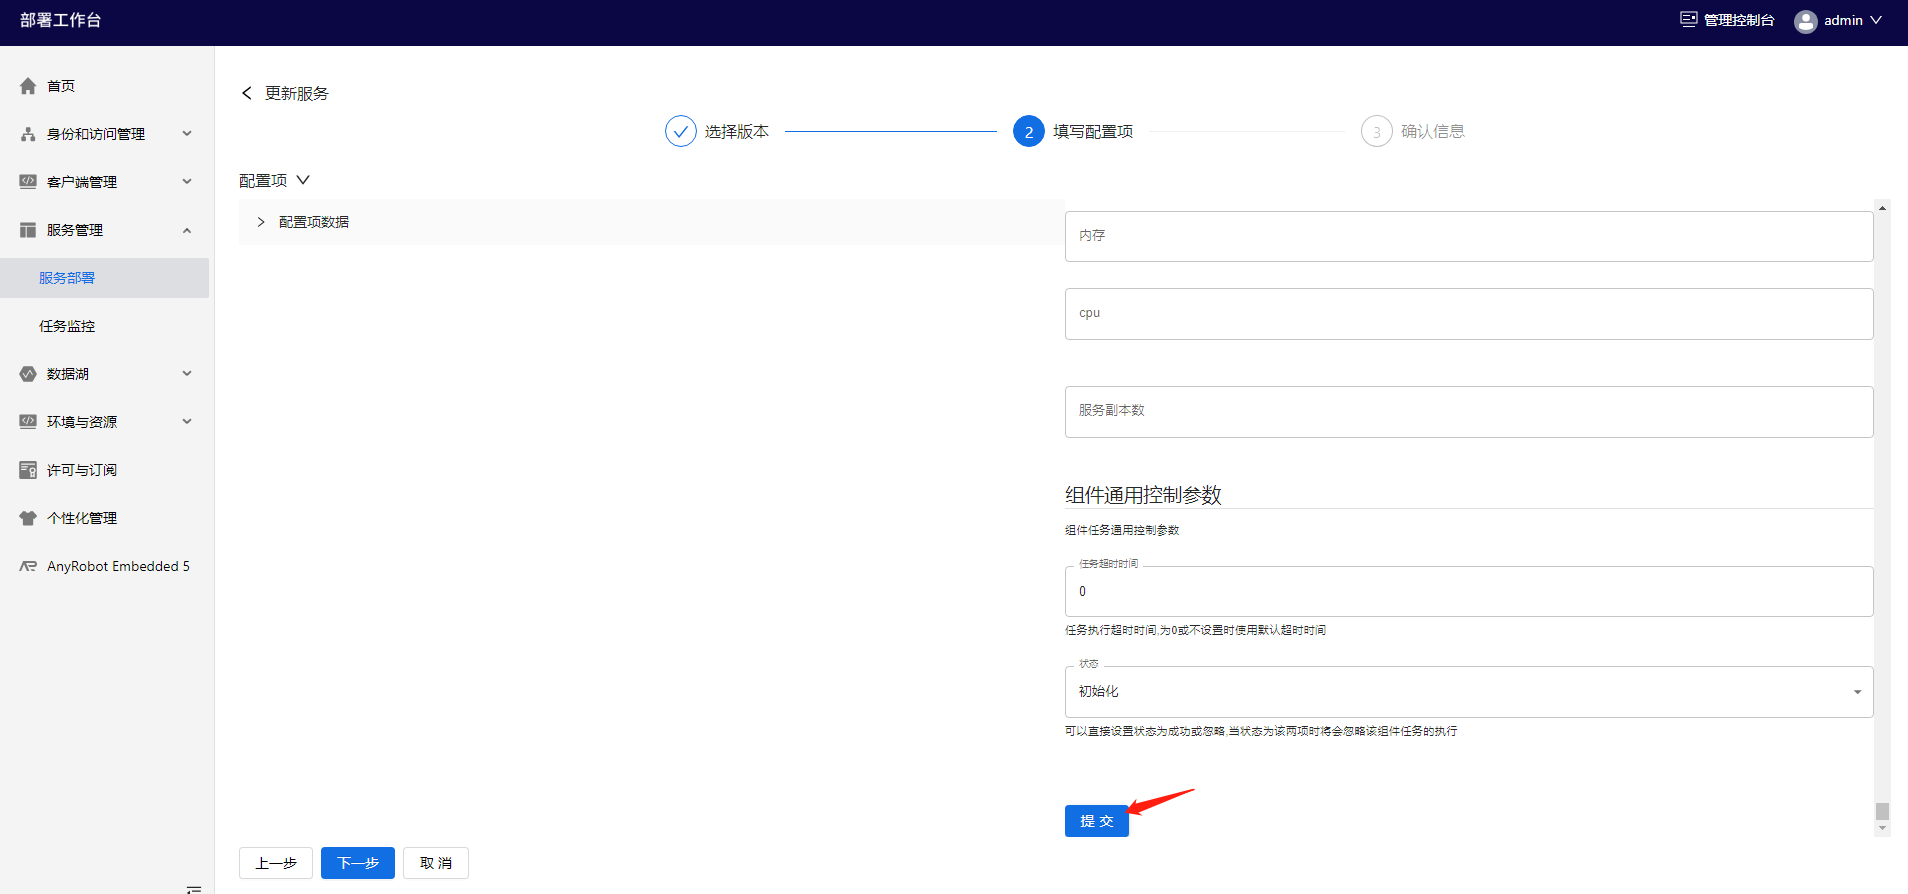The width and height of the screenshot is (1908, 894).
Task: Click the 选择版本 step label
Action: pyautogui.click(x=737, y=131)
